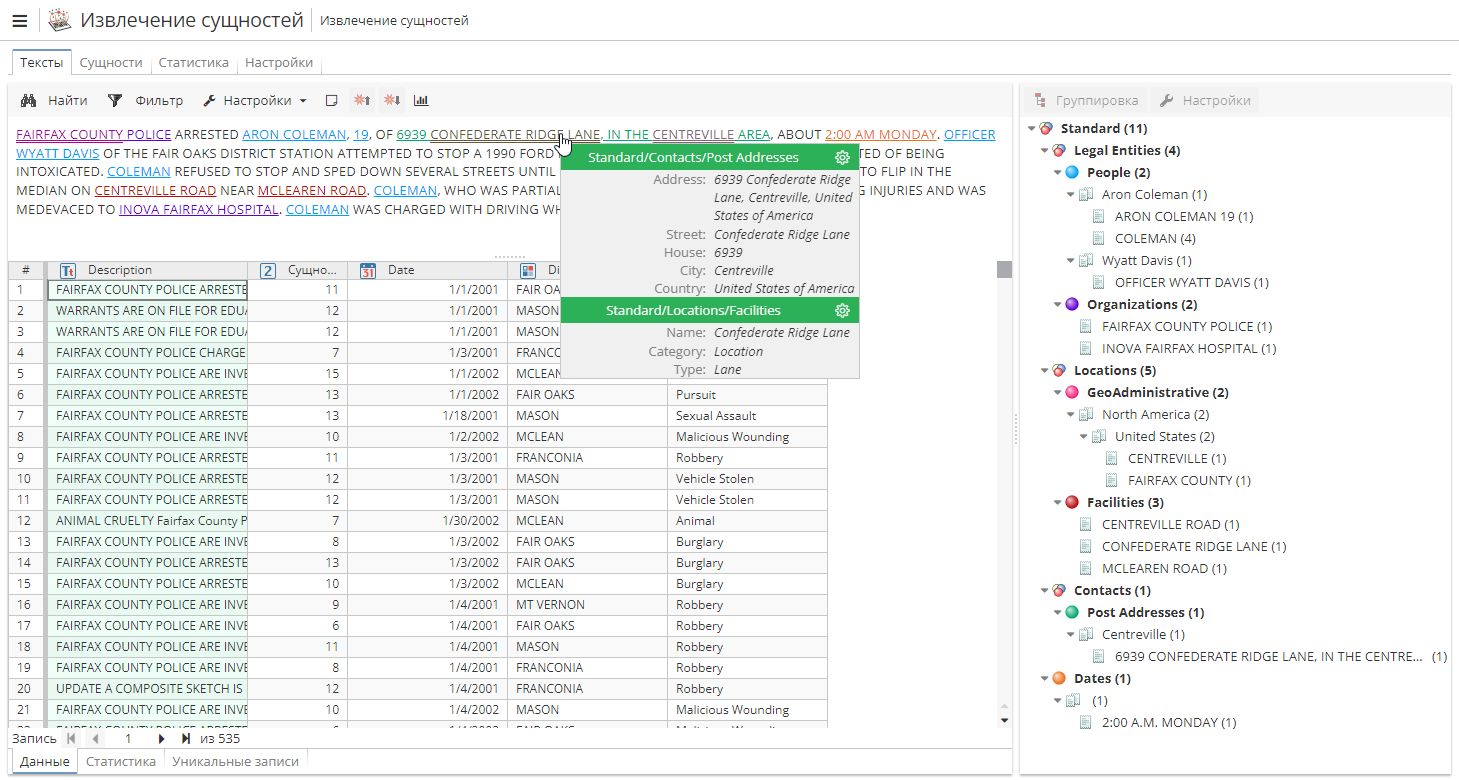Collapse the Locations (5) node
The image size is (1459, 780).
[x=1045, y=370]
